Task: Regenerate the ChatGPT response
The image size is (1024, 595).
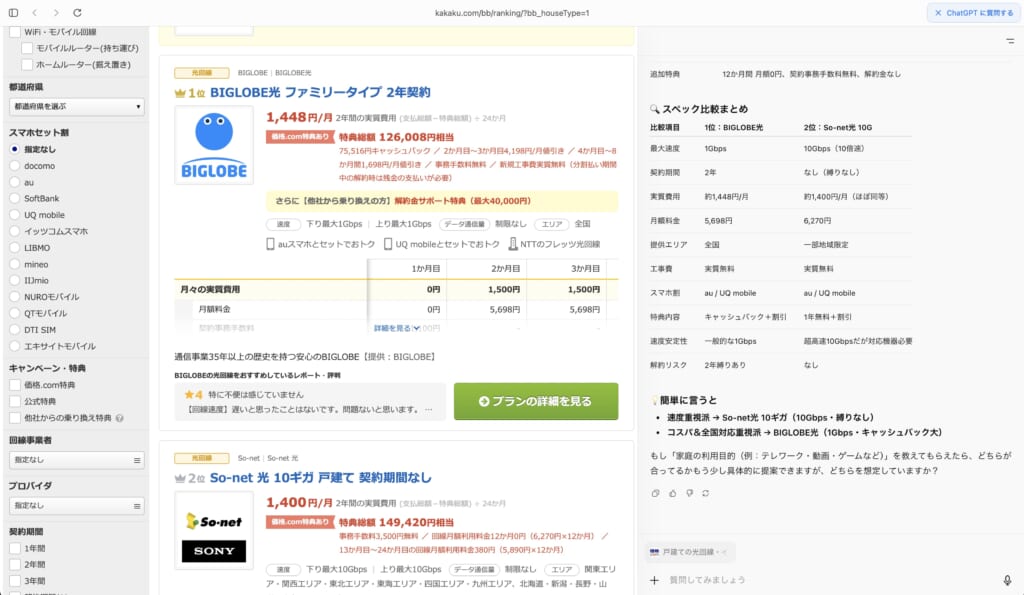Action: click(706, 492)
